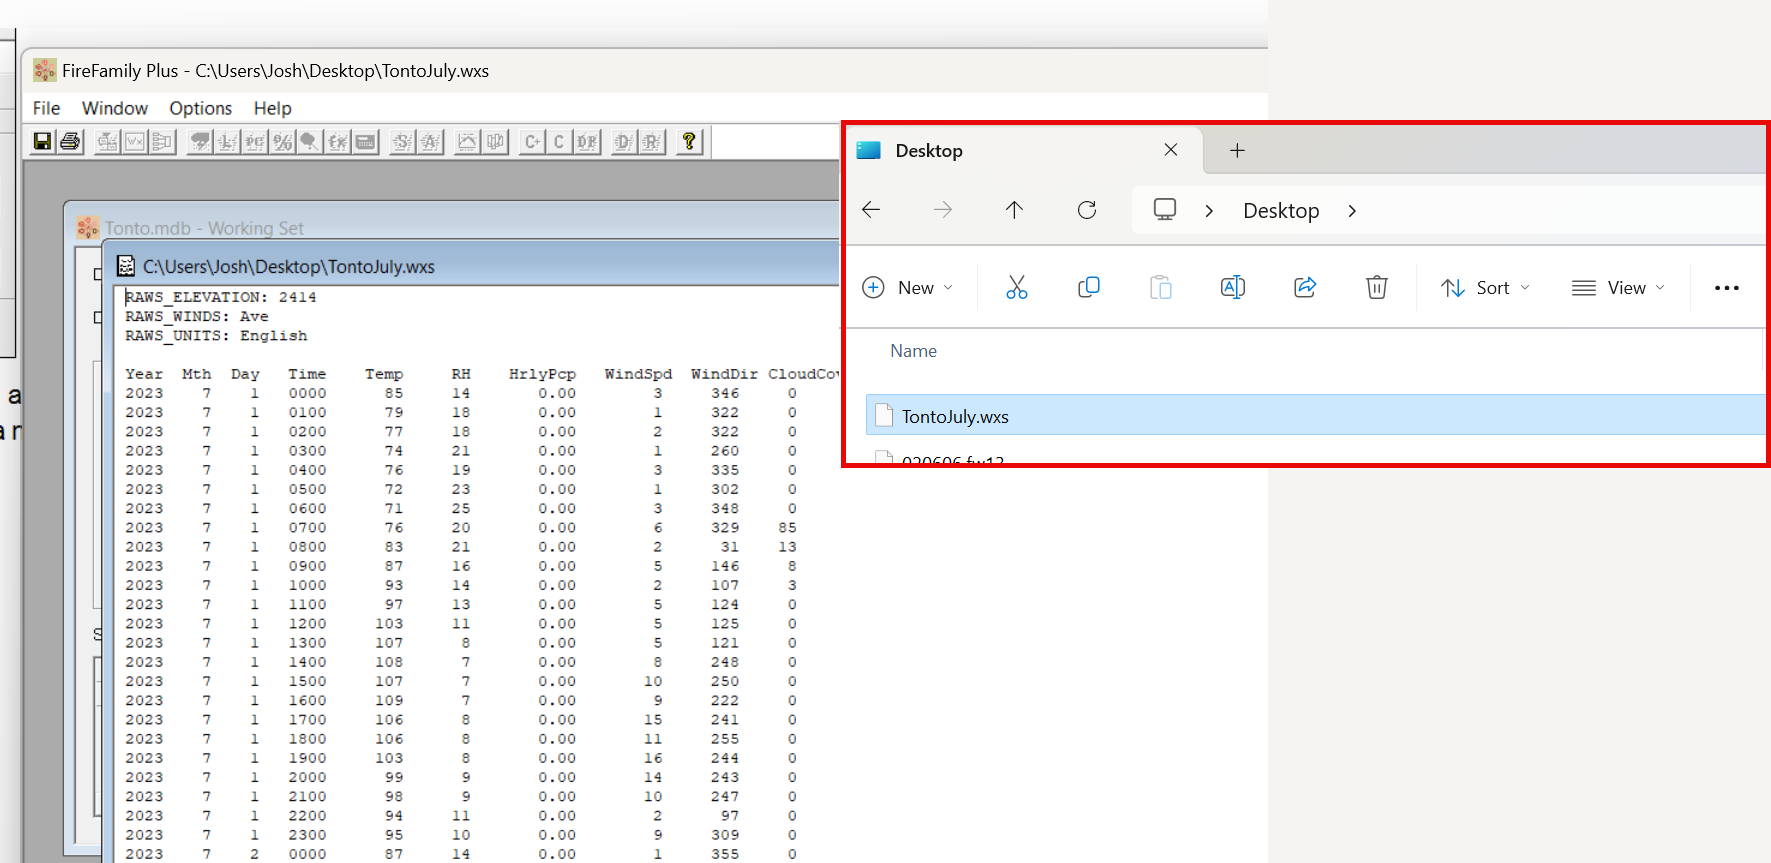
Task: Open the File menu
Action: tap(46, 108)
